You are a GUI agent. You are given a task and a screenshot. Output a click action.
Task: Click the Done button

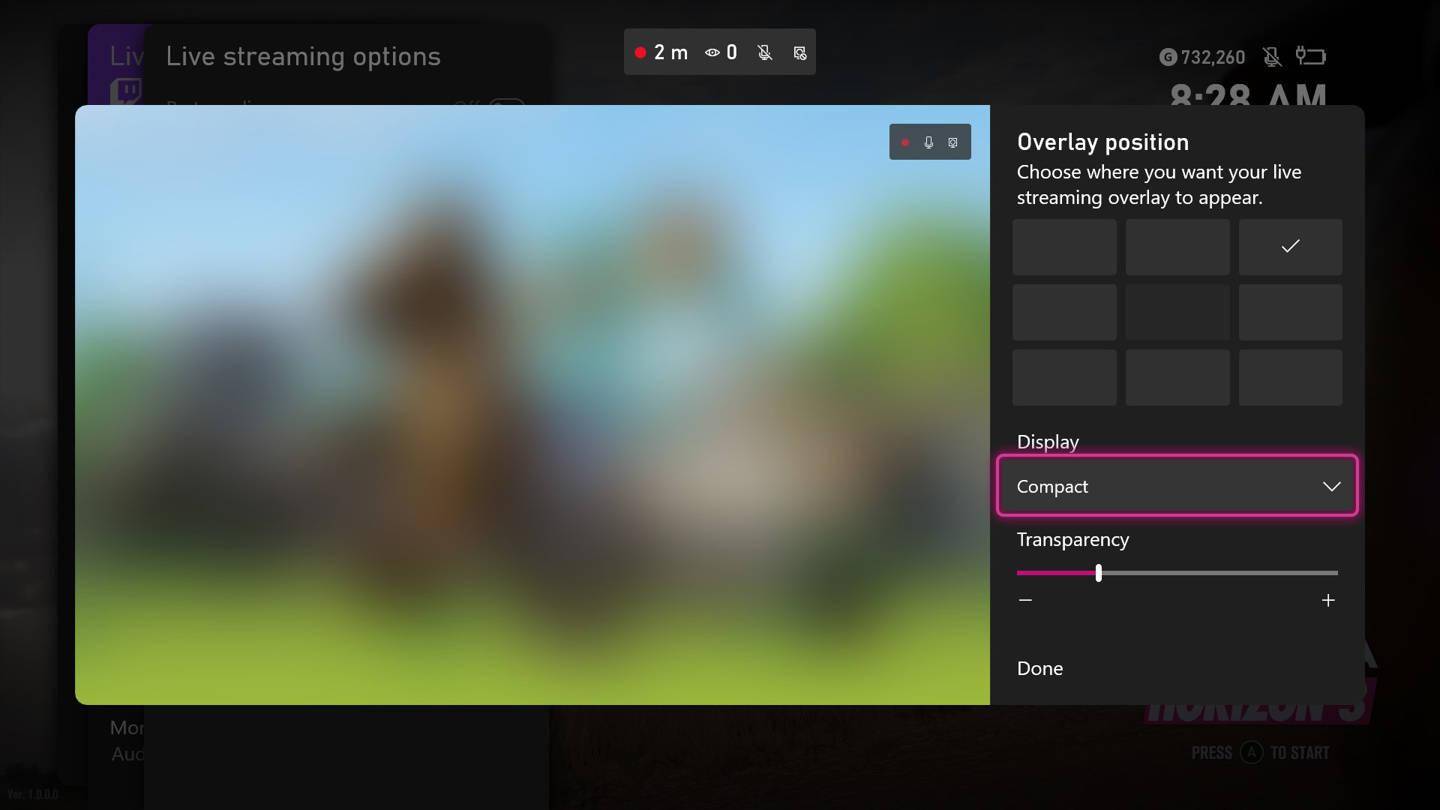(1039, 668)
